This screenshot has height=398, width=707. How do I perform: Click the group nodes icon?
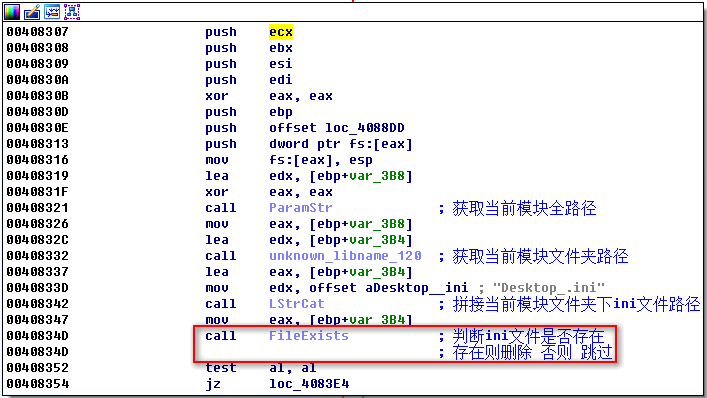[72, 12]
